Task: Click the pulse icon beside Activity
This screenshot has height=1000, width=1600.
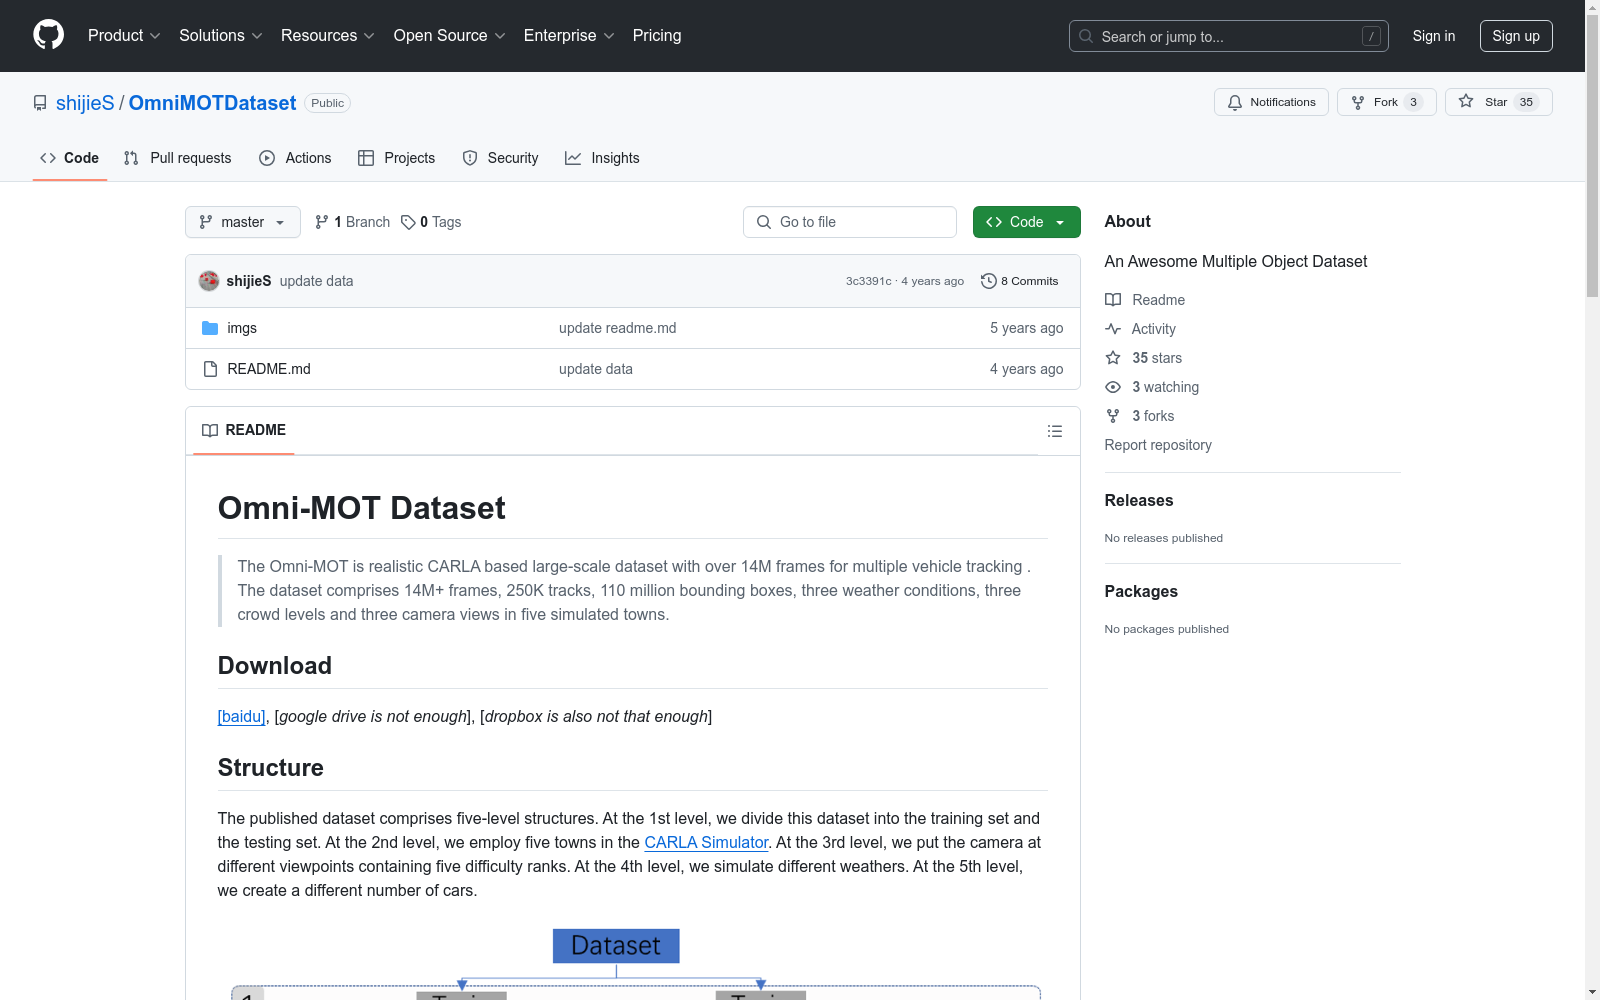Action: coord(1113,329)
